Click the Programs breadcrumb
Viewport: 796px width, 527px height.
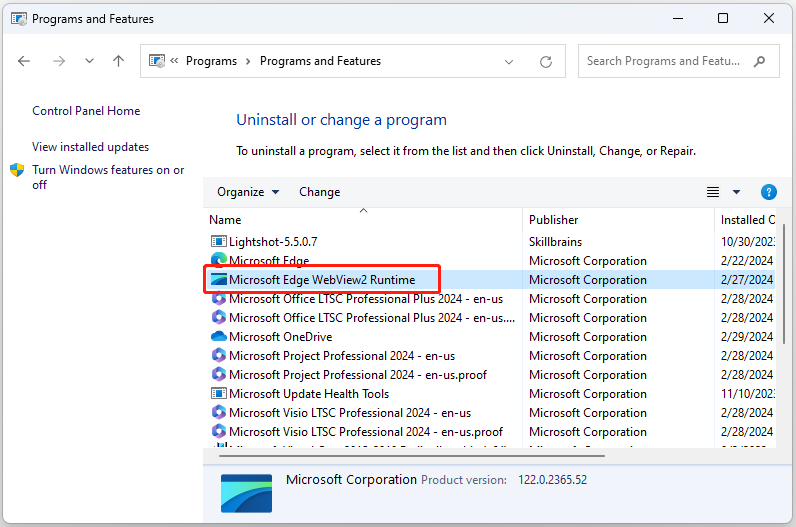(x=211, y=61)
